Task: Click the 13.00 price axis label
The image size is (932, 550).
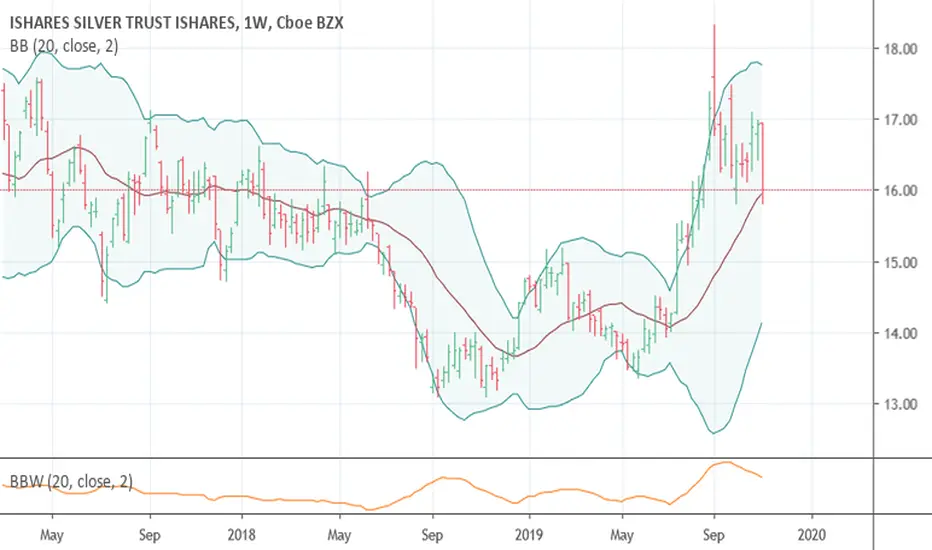Action: point(902,404)
